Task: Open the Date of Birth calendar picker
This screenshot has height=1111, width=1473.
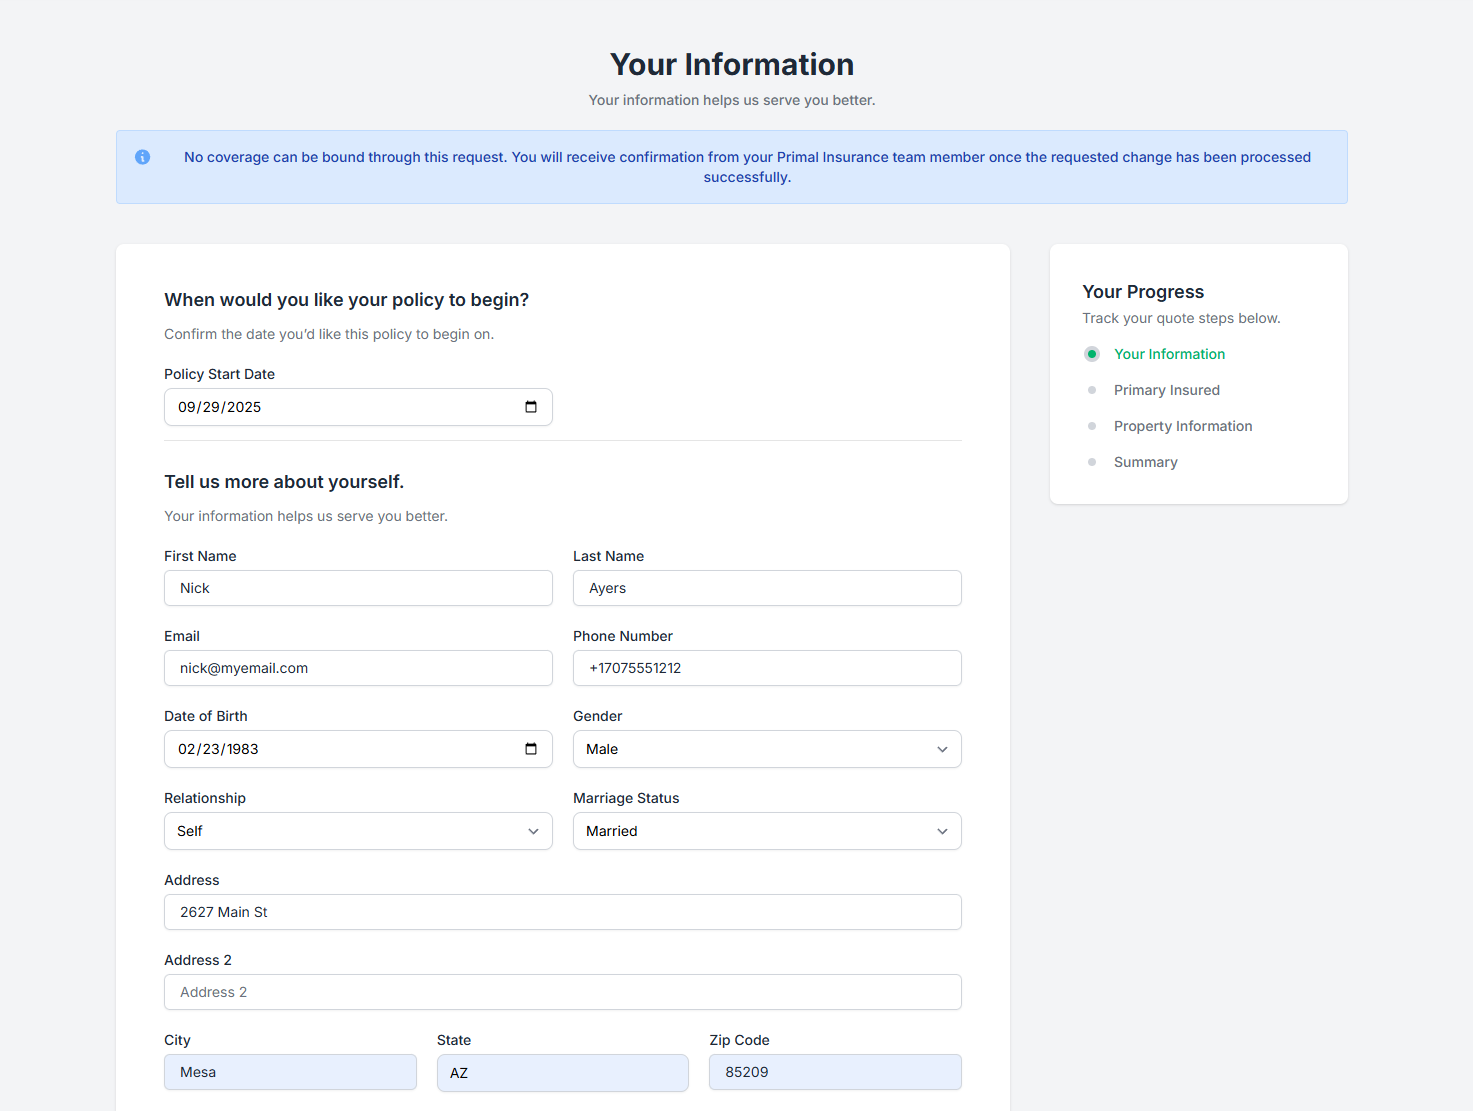Action: point(531,749)
